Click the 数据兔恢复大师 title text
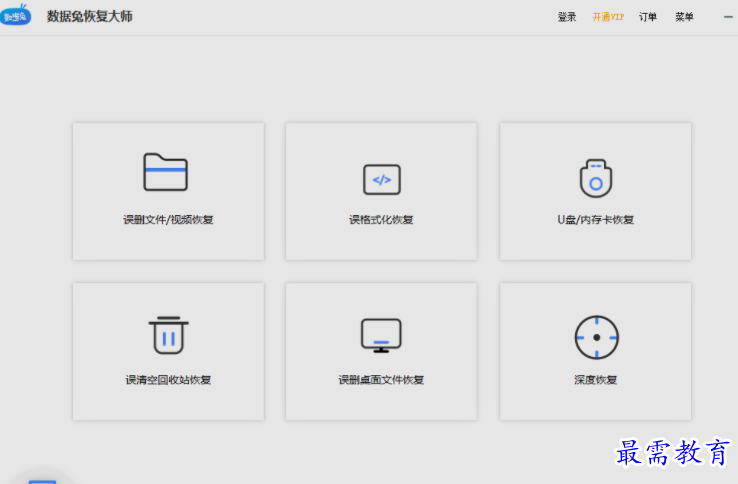The width and height of the screenshot is (738, 484). [89, 16]
